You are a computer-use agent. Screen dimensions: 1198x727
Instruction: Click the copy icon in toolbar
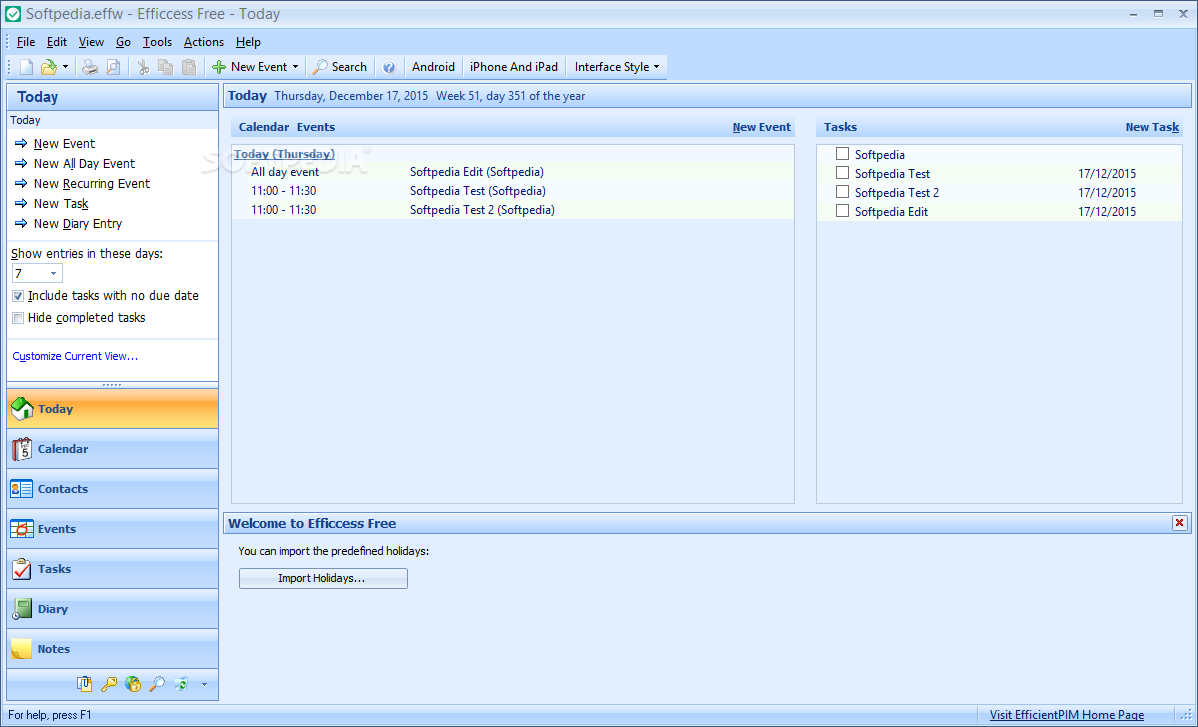point(166,67)
